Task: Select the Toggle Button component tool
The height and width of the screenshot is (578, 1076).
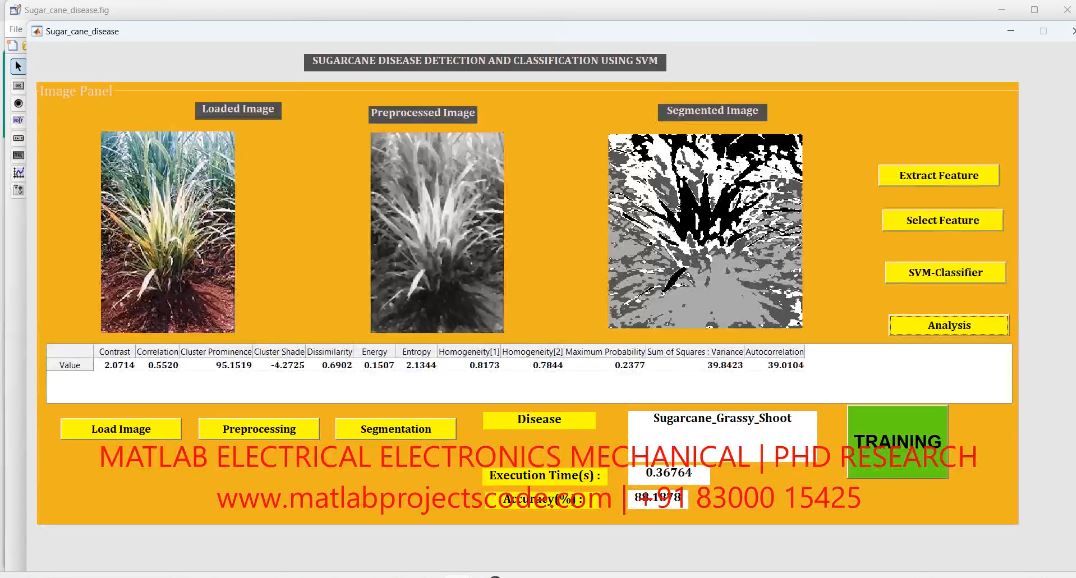Action: coord(18,155)
